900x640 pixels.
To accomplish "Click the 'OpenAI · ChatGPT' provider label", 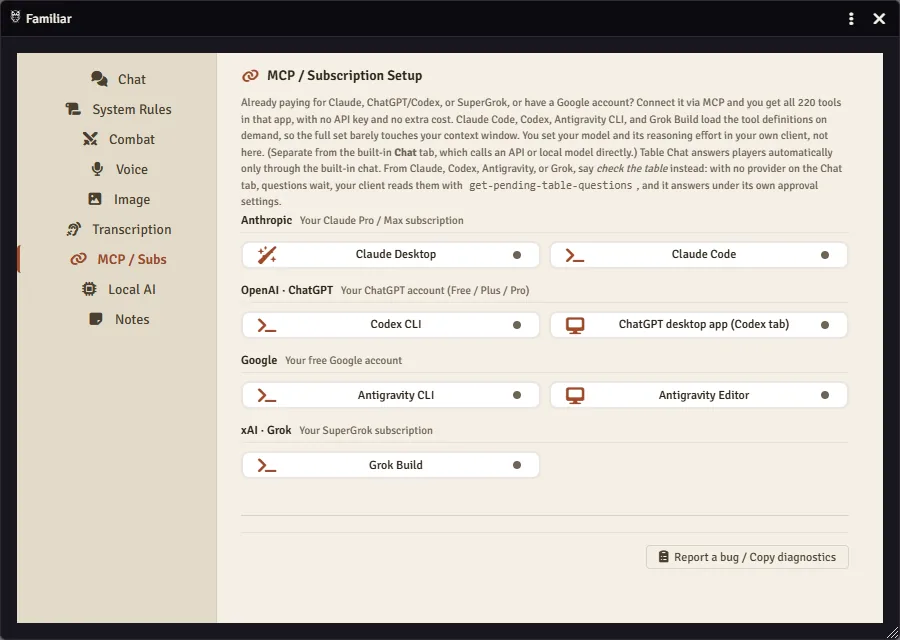I will 287,290.
